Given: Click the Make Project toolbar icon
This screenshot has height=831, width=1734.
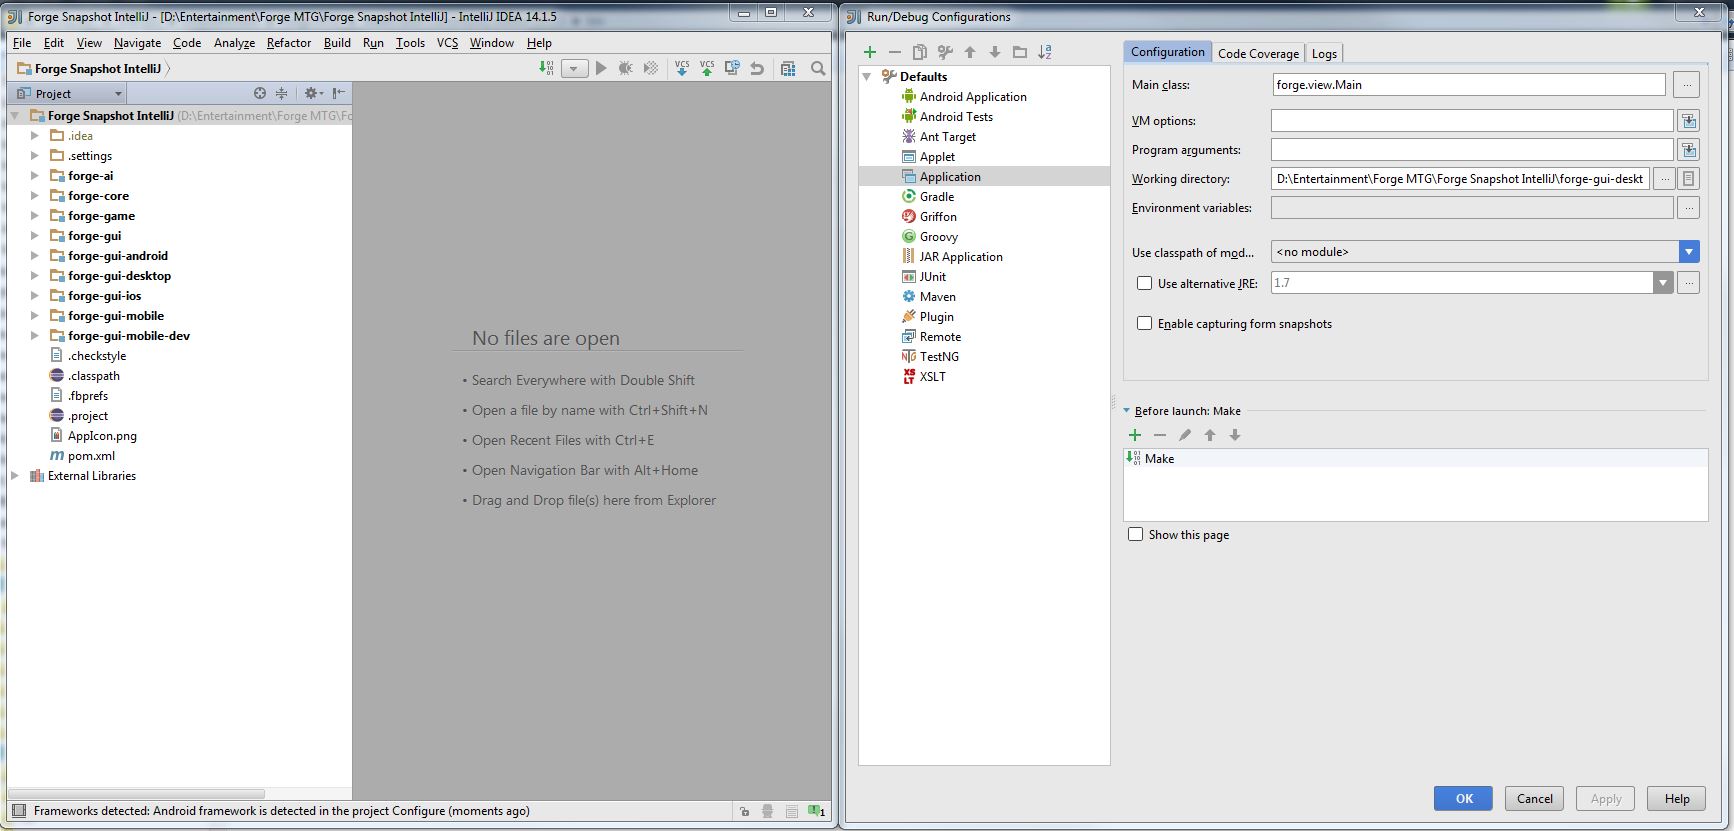Looking at the screenshot, I should [x=546, y=68].
